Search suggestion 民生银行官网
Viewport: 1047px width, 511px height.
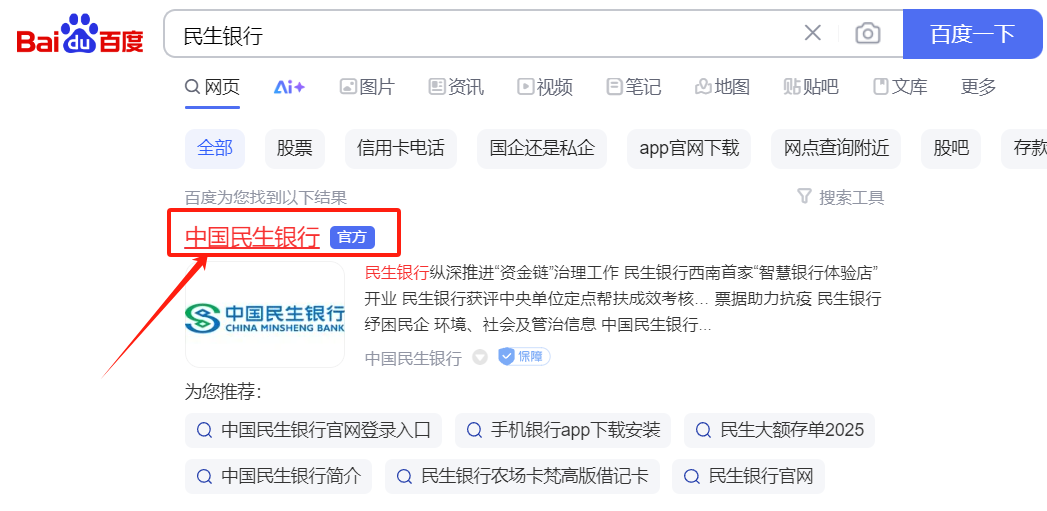click(x=749, y=476)
